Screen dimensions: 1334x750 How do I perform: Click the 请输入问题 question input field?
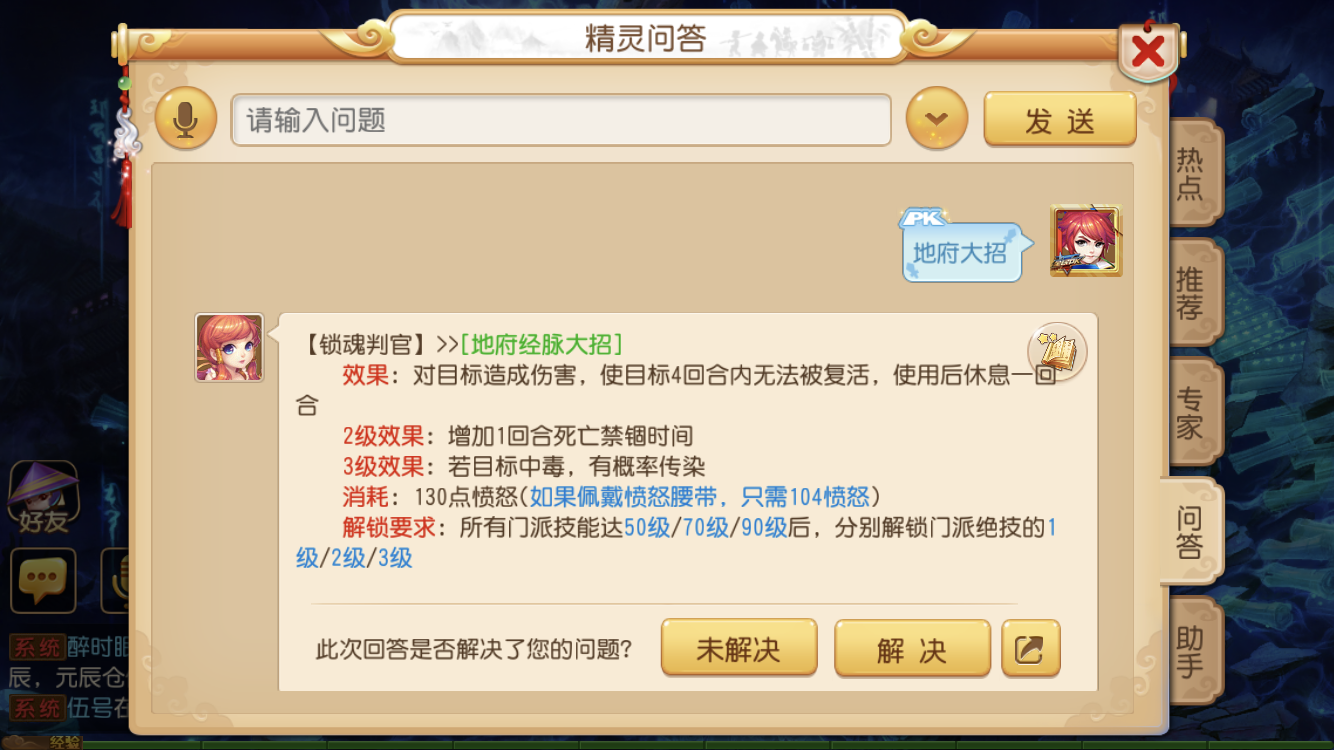click(x=561, y=120)
